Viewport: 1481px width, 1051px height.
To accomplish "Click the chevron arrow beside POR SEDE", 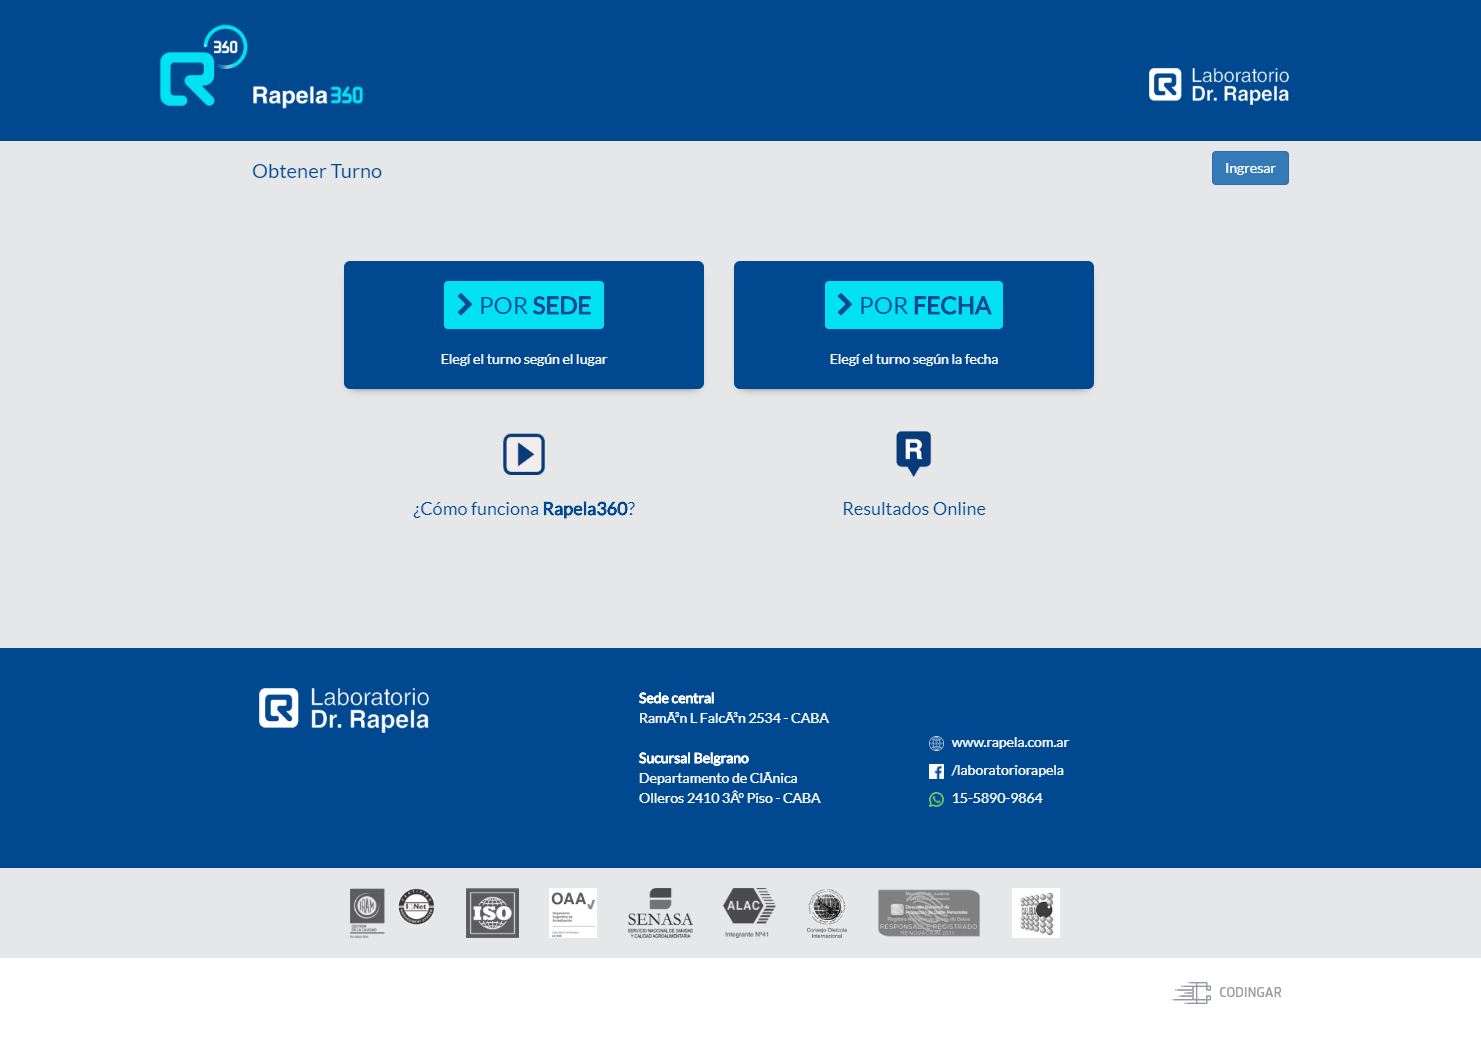I will pos(464,305).
